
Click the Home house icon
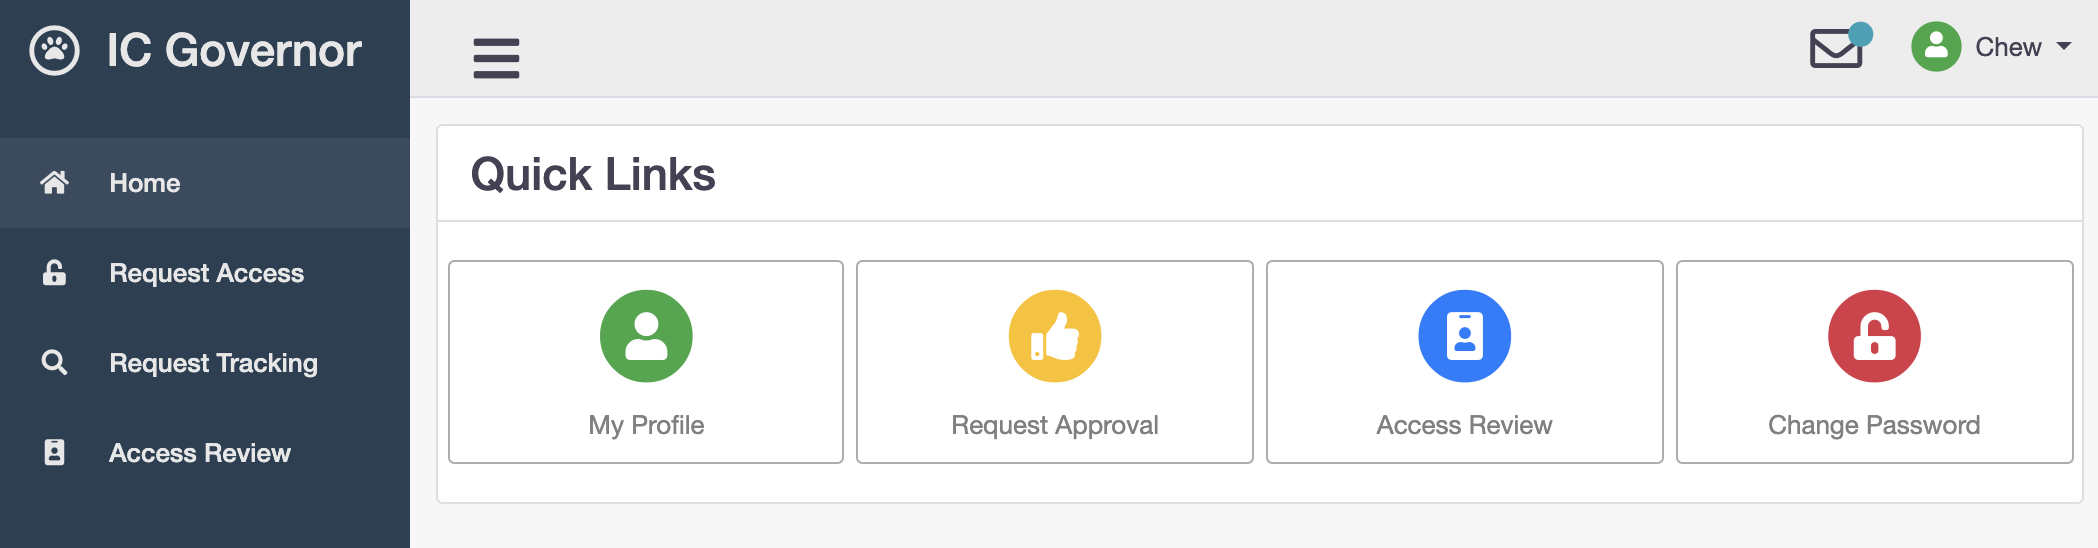(54, 182)
